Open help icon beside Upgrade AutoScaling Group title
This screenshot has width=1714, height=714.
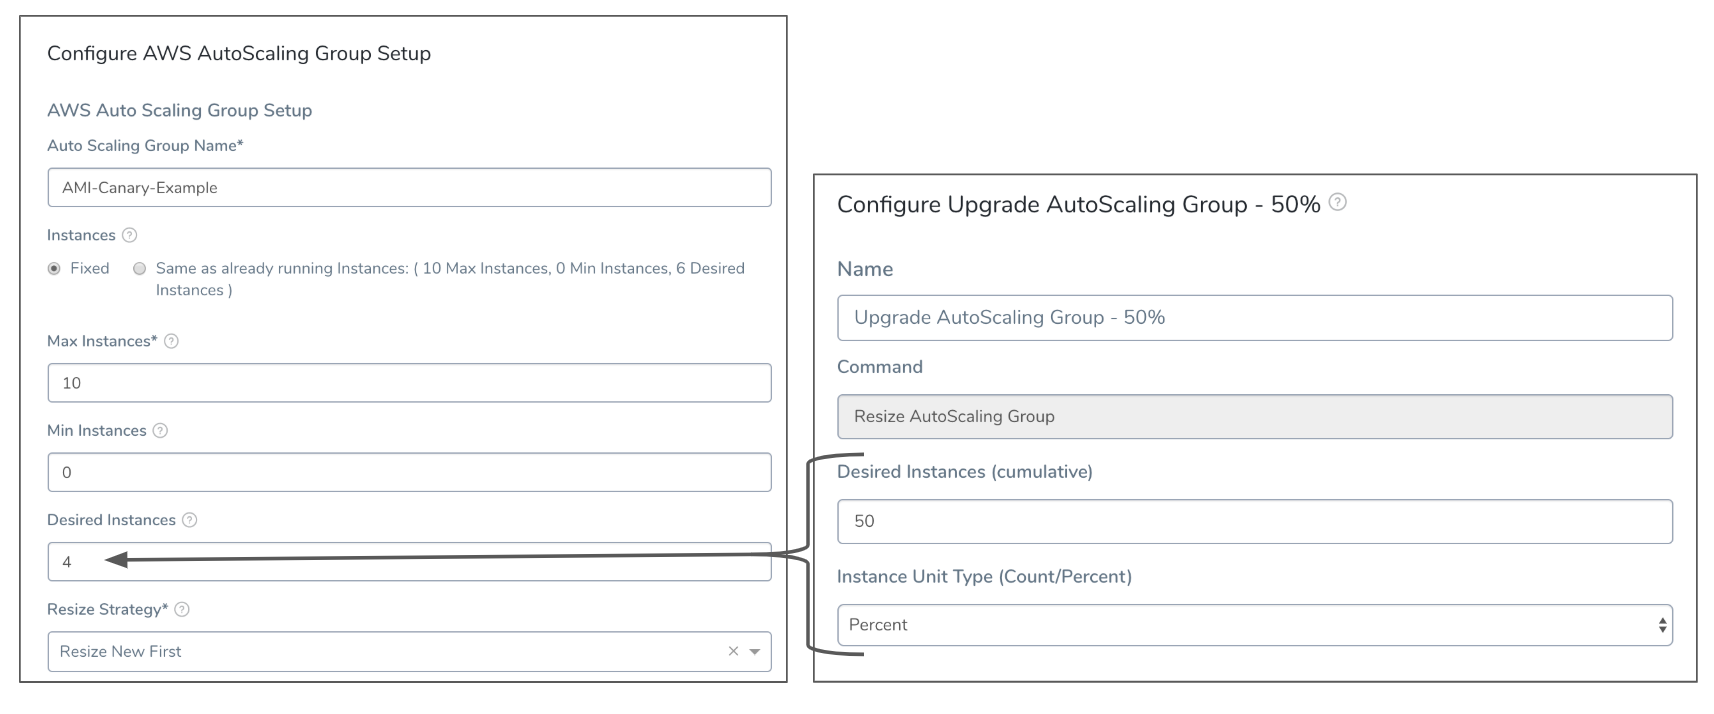coord(1338,202)
